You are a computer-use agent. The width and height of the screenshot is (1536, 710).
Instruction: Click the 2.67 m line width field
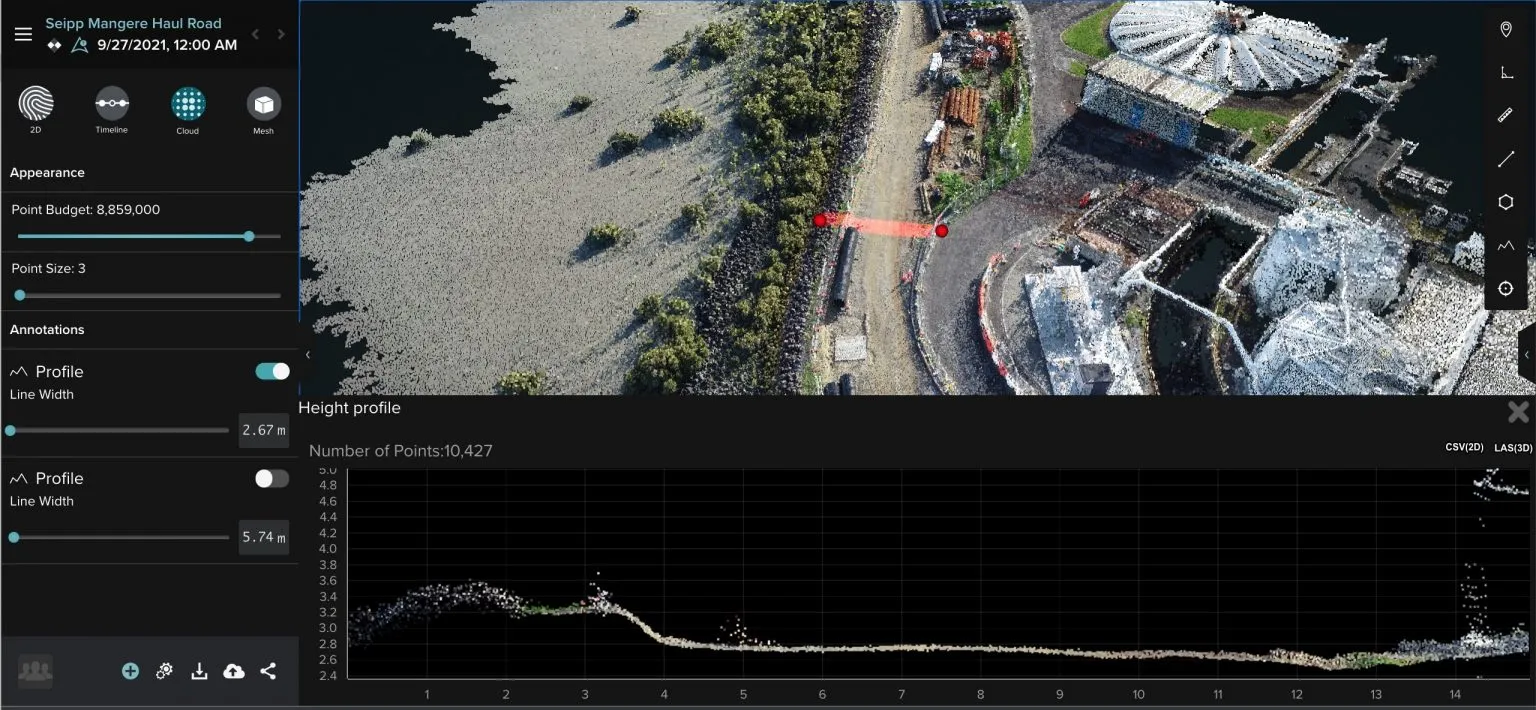tap(264, 430)
